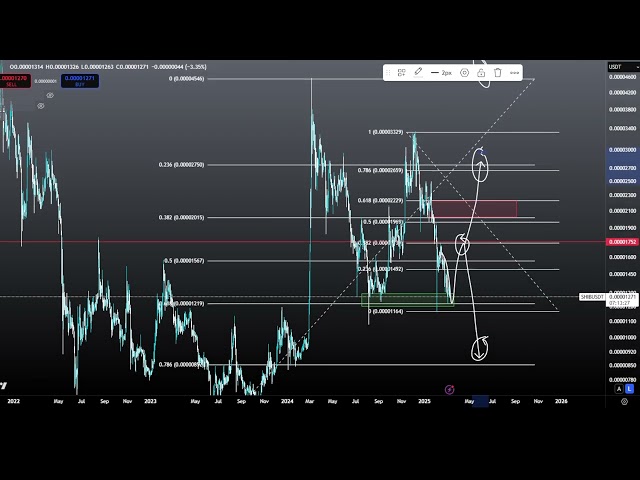Select the pencil line color tool
This screenshot has height=480, width=640.
(418, 73)
